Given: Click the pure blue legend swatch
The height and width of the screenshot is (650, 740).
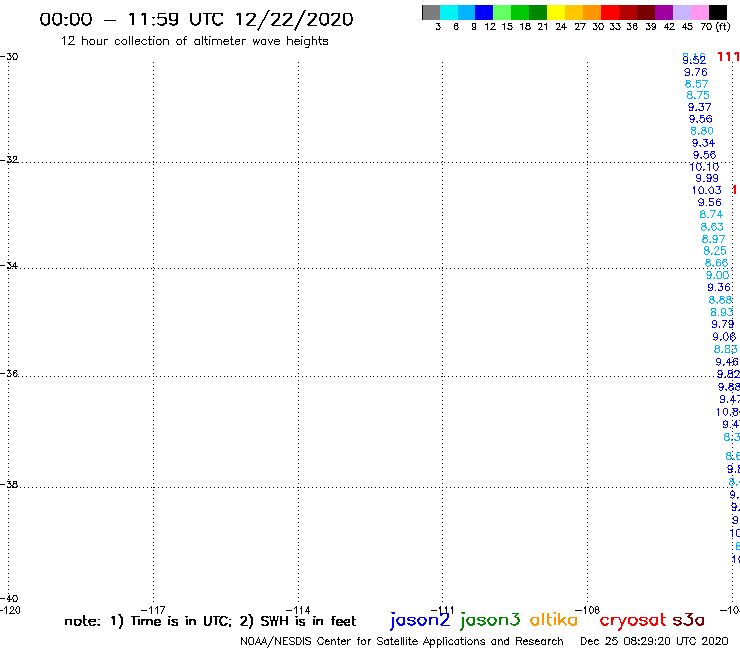Looking at the screenshot, I should coord(484,12).
